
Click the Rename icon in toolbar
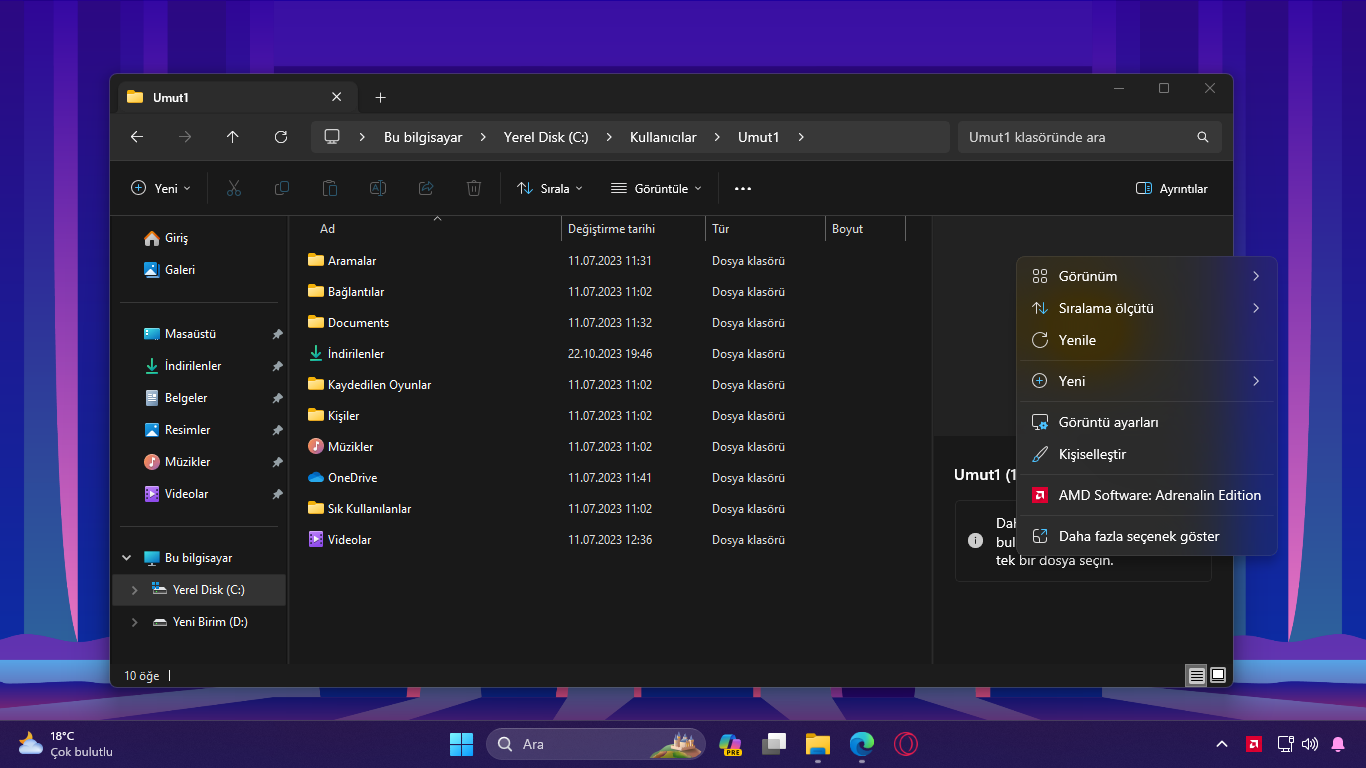[x=378, y=188]
